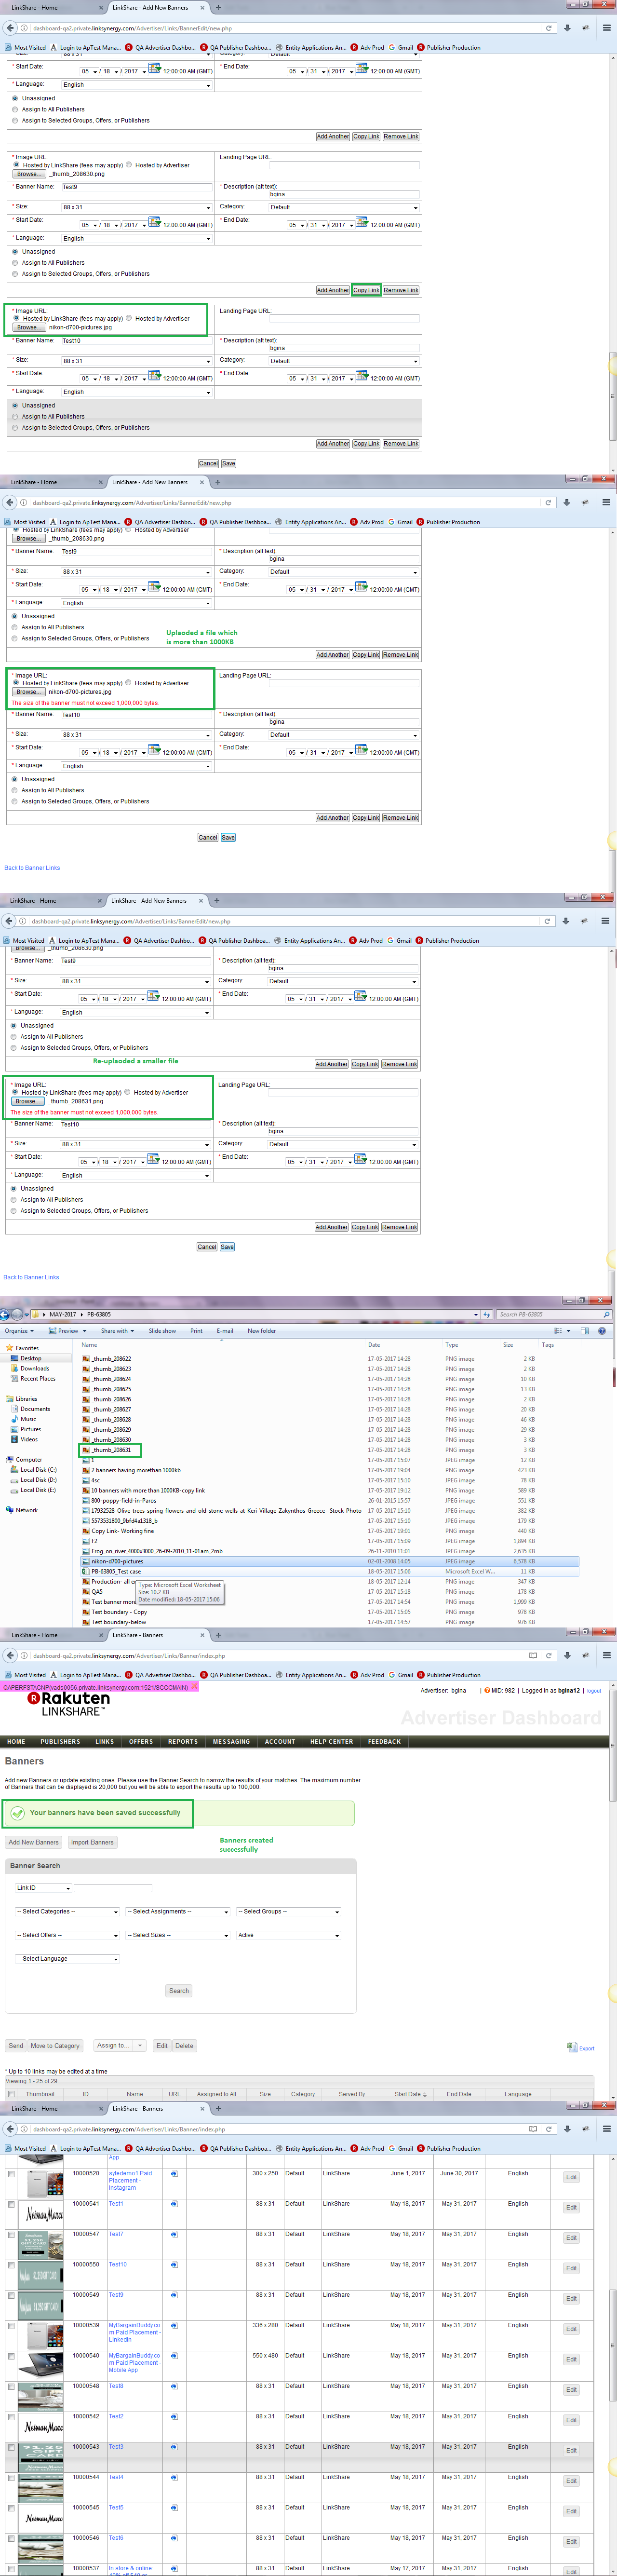Check the select-all checkbox in the Thumbnail header
Image resolution: width=617 pixels, height=2576 pixels.
click(x=12, y=2093)
